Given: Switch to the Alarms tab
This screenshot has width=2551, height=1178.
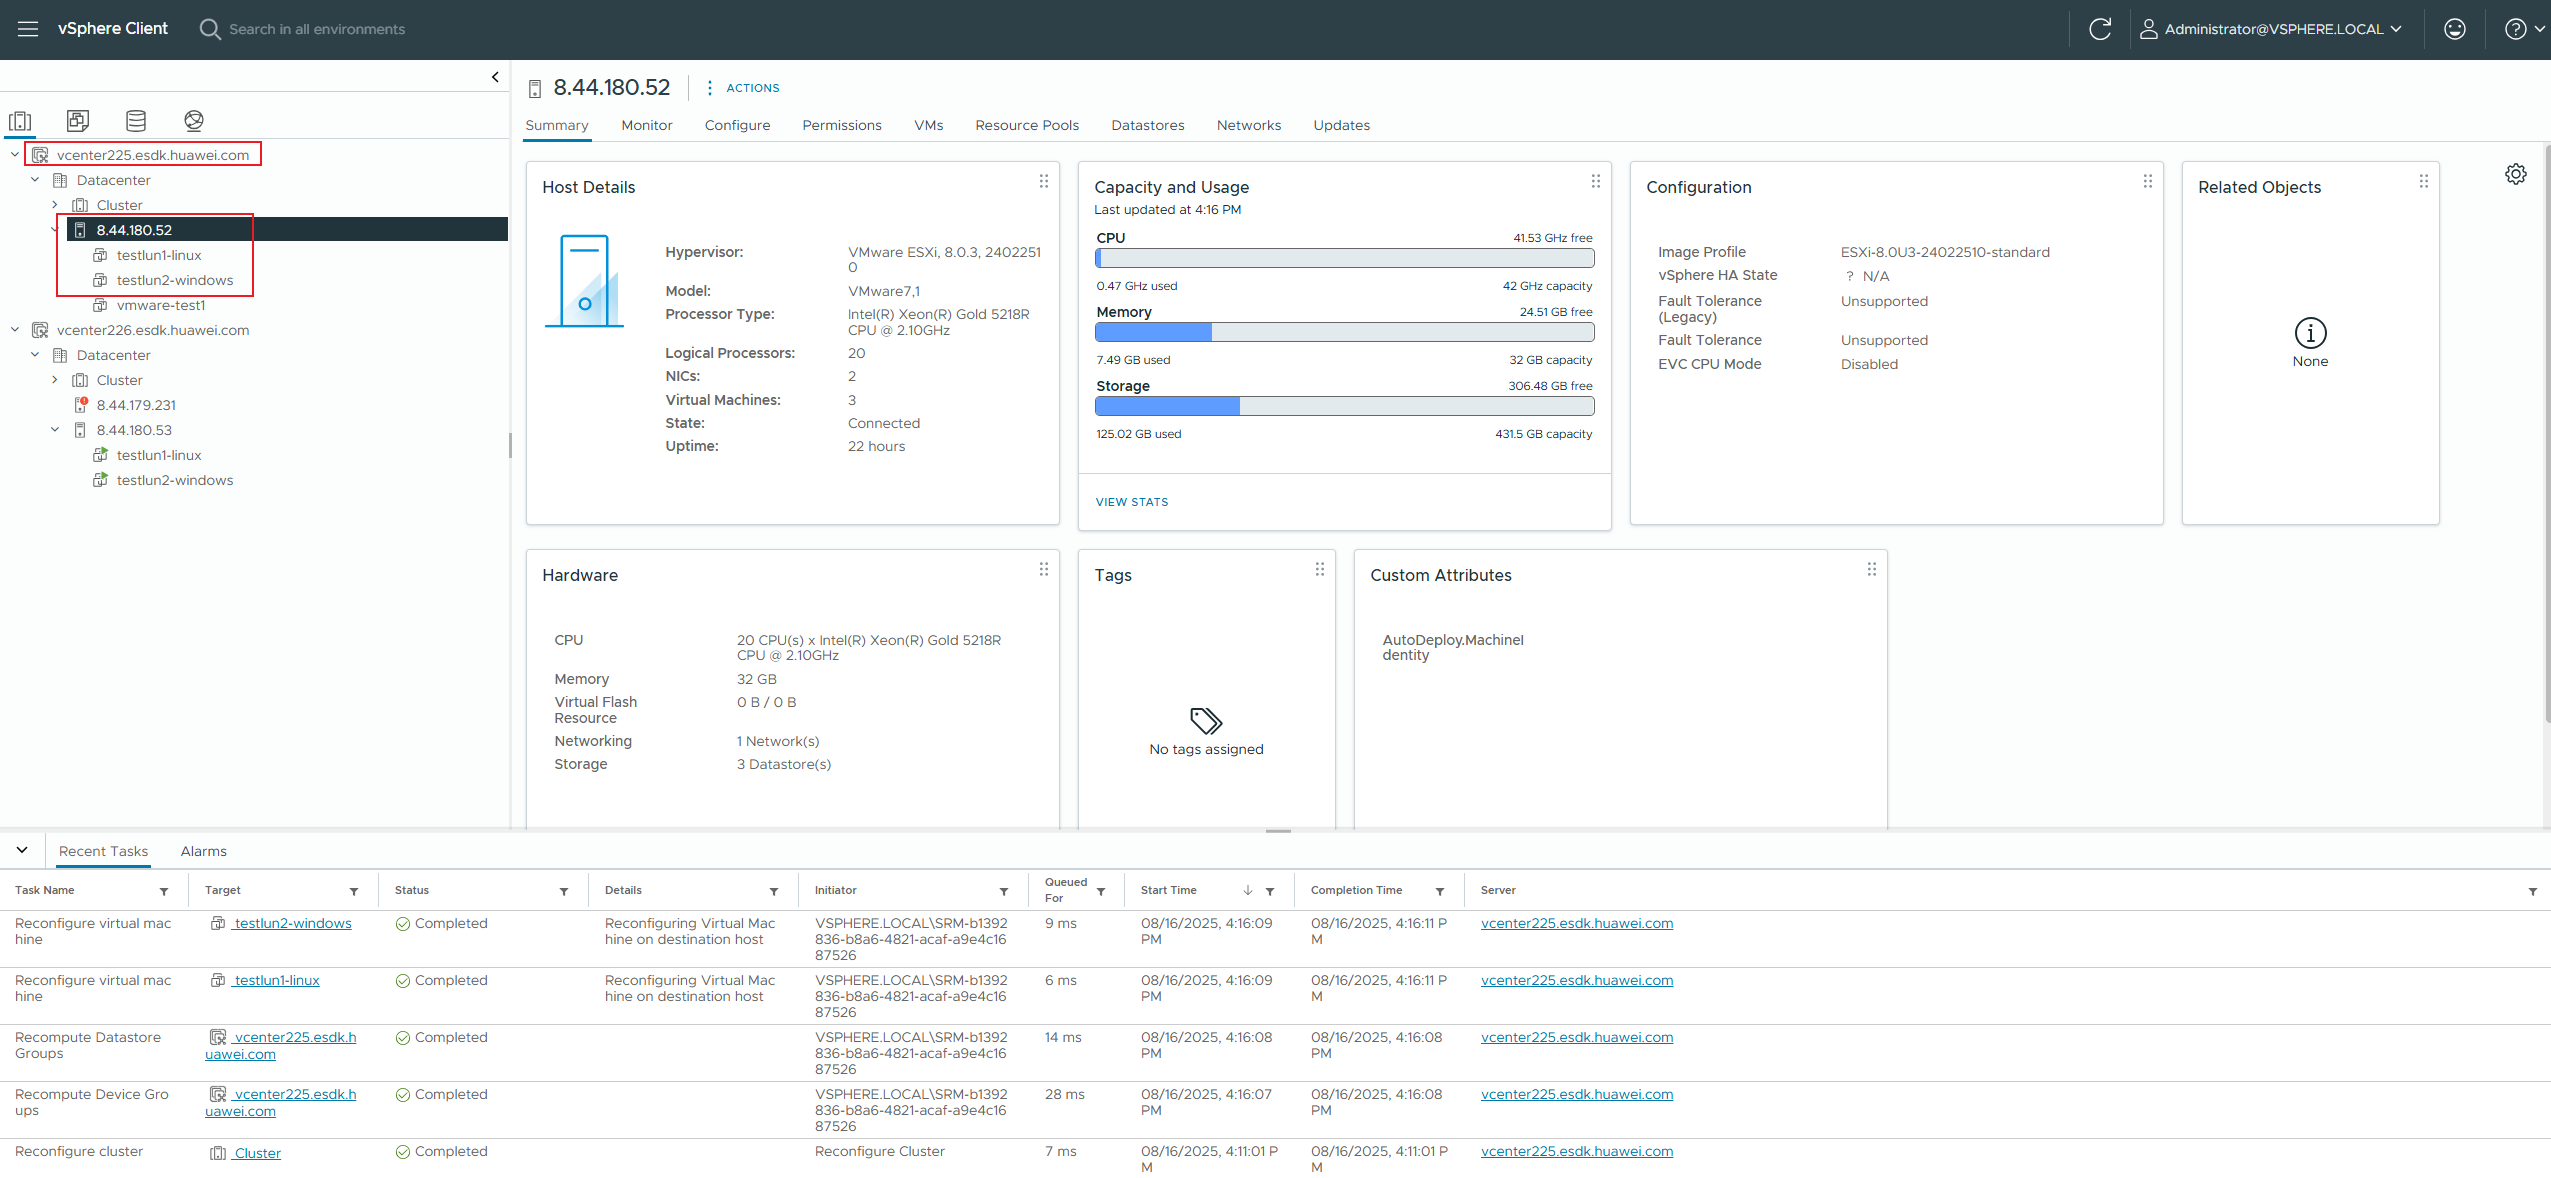Looking at the screenshot, I should [204, 851].
